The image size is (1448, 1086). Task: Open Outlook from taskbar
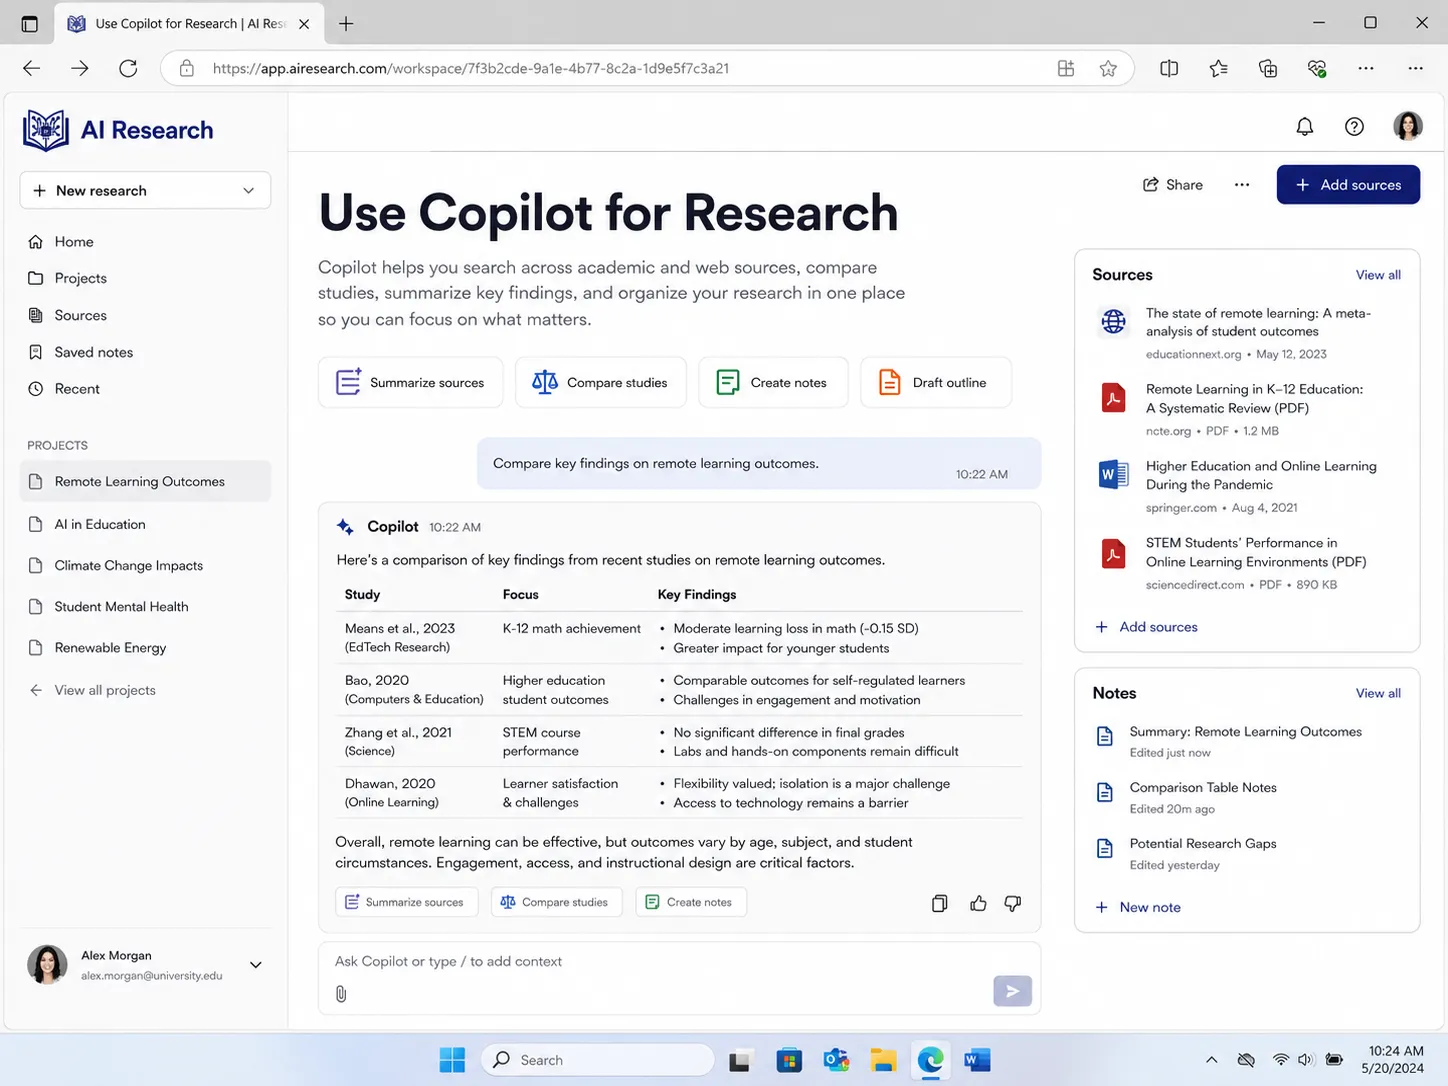836,1060
